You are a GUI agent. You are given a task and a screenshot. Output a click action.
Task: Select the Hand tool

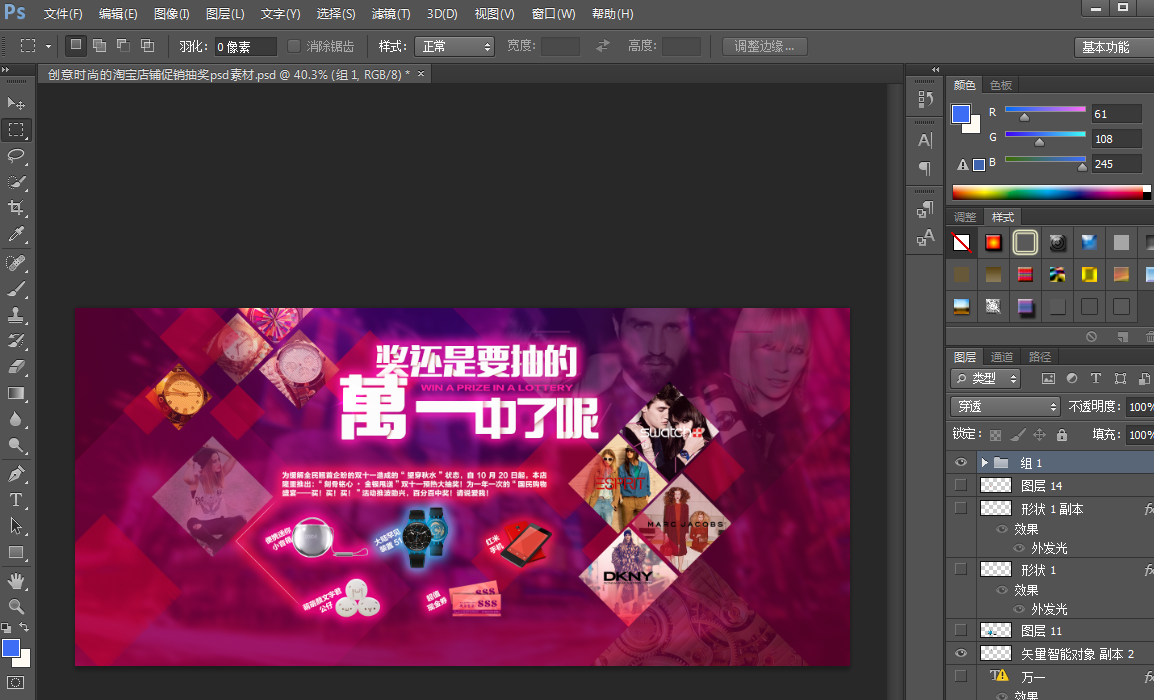[15, 581]
